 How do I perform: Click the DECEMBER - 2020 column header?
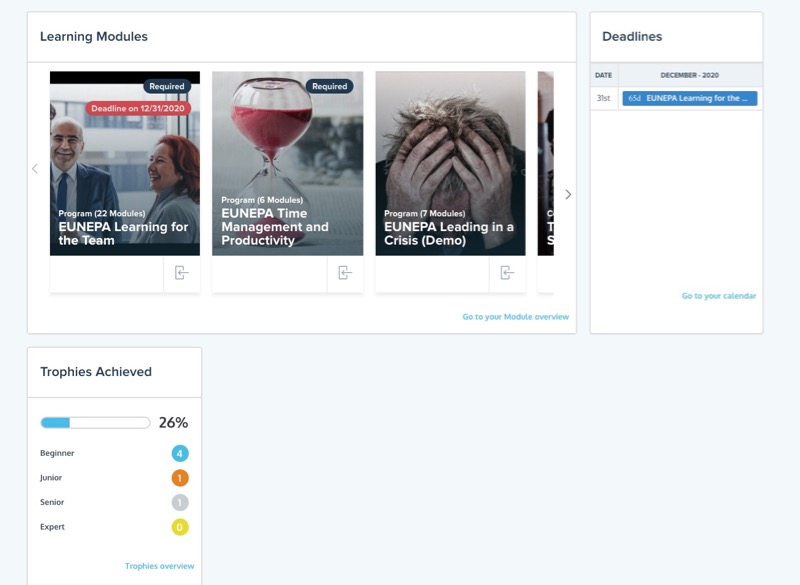[x=690, y=75]
